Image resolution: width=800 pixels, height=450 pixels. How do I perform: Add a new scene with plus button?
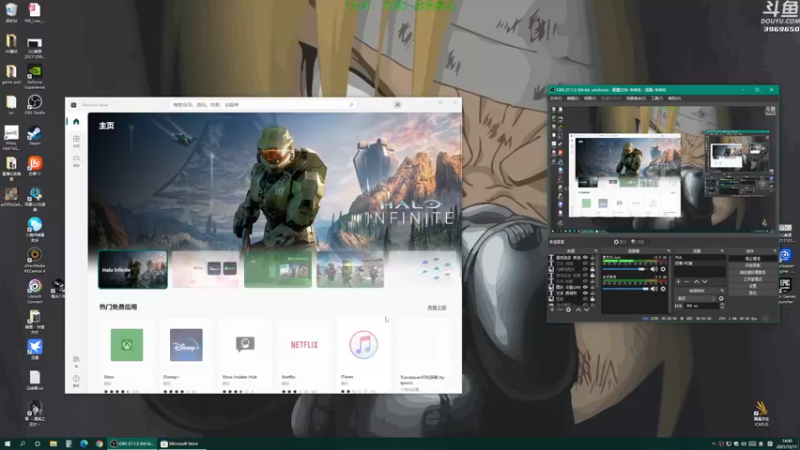(x=679, y=282)
